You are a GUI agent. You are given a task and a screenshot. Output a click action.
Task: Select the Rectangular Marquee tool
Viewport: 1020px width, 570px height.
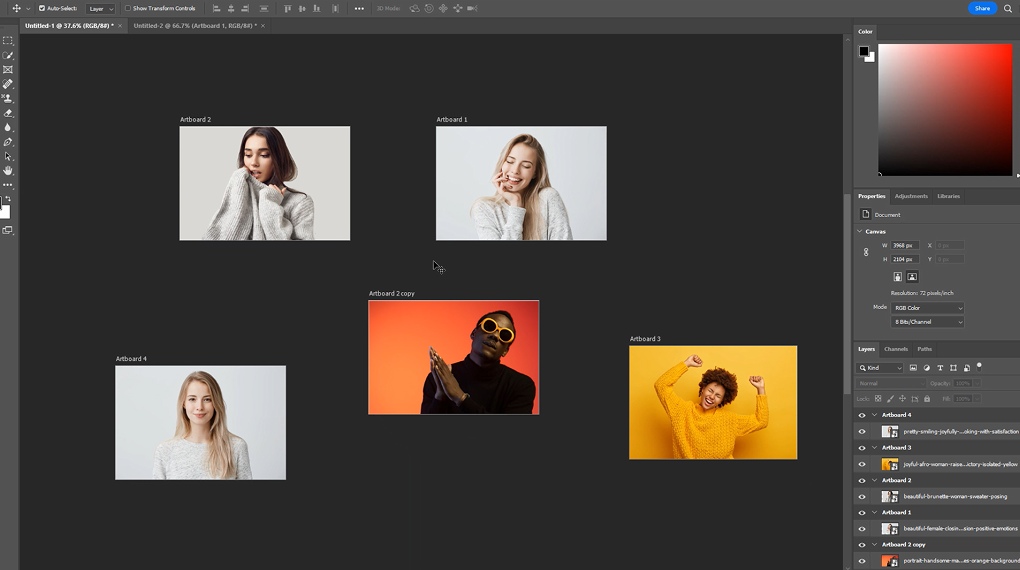coord(8,41)
